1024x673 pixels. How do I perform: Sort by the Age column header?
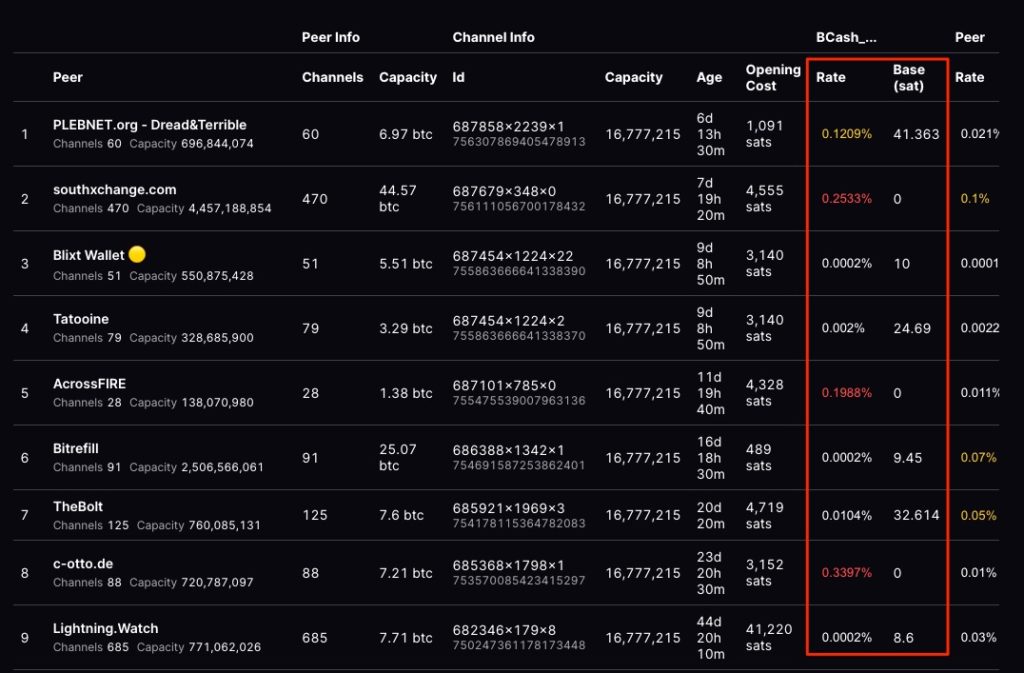coord(709,77)
